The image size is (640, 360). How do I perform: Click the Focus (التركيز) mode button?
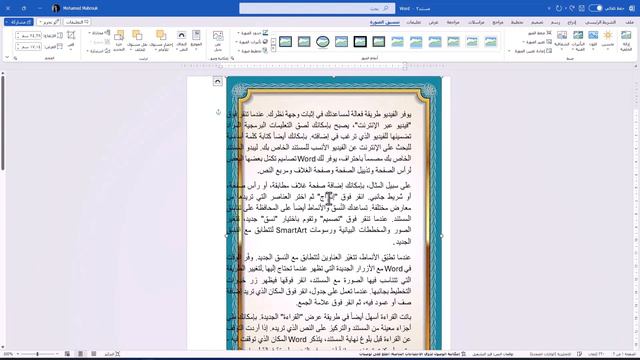click(x=112, y=354)
